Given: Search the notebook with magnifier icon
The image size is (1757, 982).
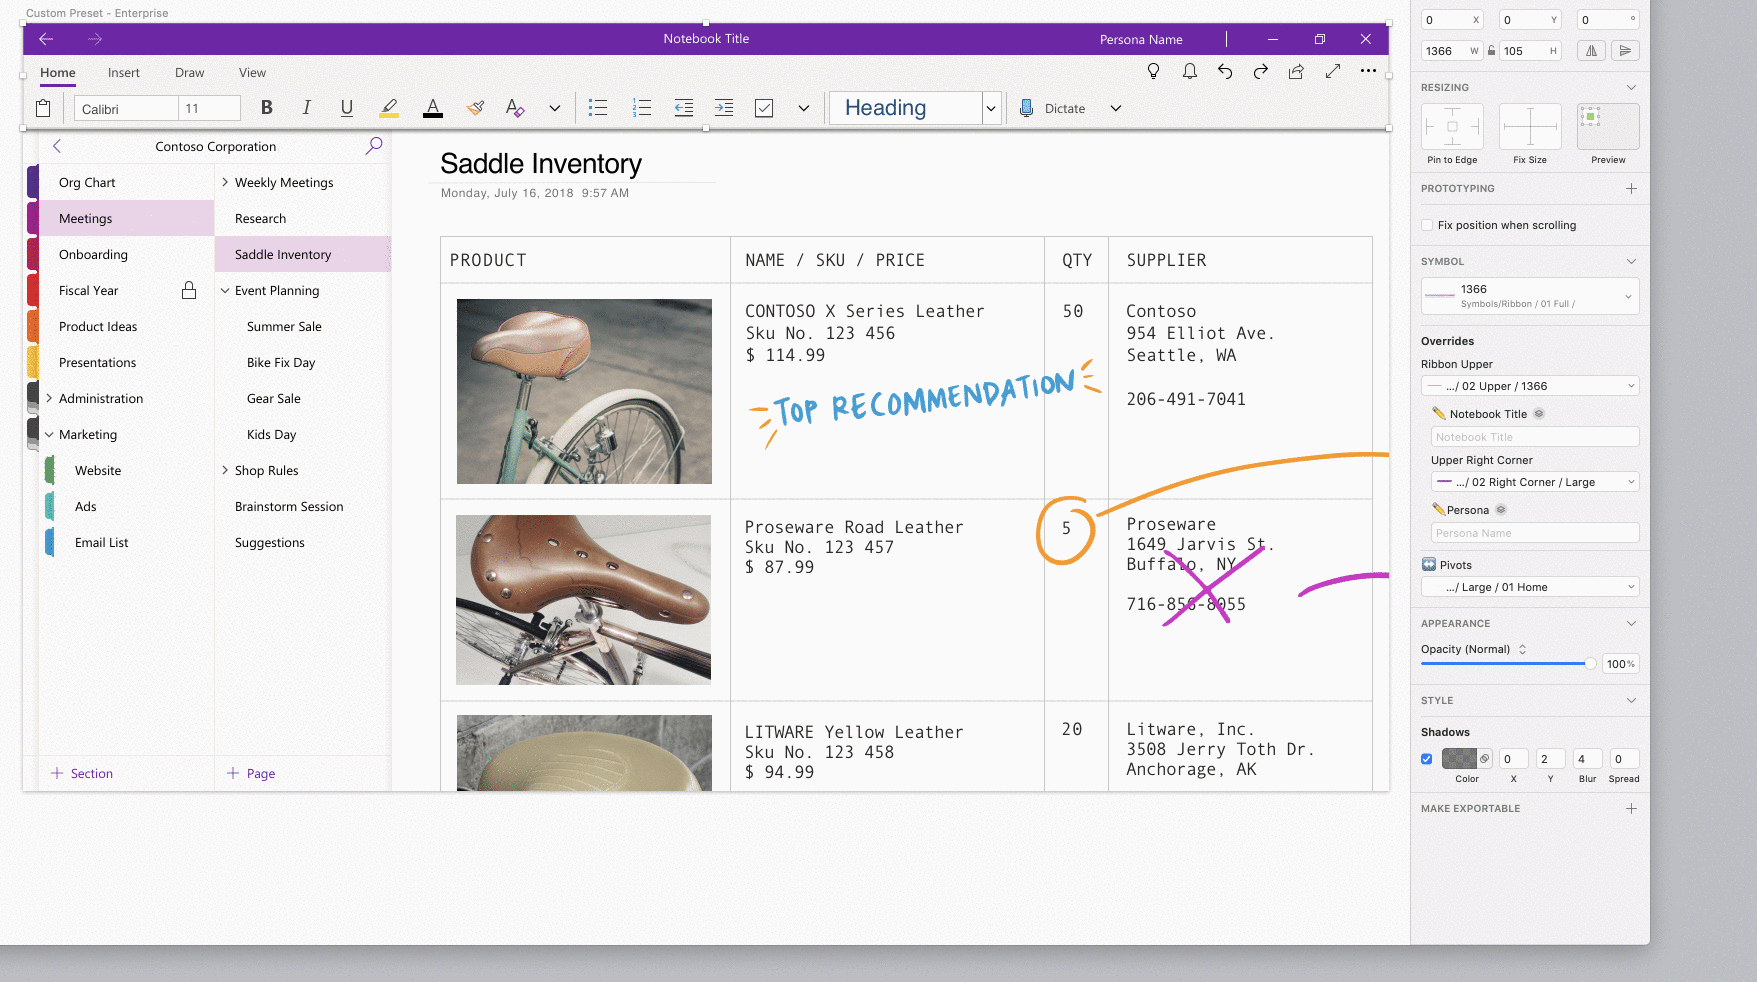Looking at the screenshot, I should coord(374,146).
